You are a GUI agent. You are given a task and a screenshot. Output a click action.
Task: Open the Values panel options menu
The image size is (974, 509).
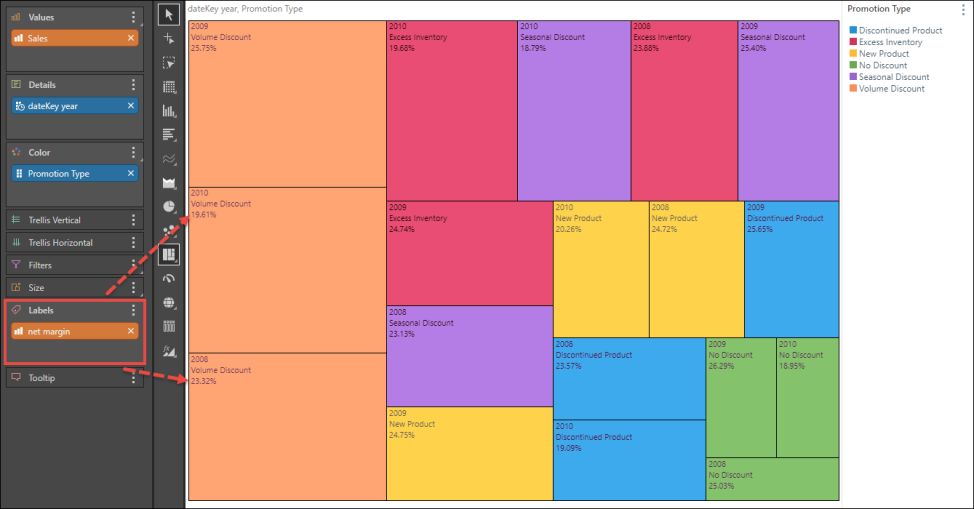click(x=134, y=17)
